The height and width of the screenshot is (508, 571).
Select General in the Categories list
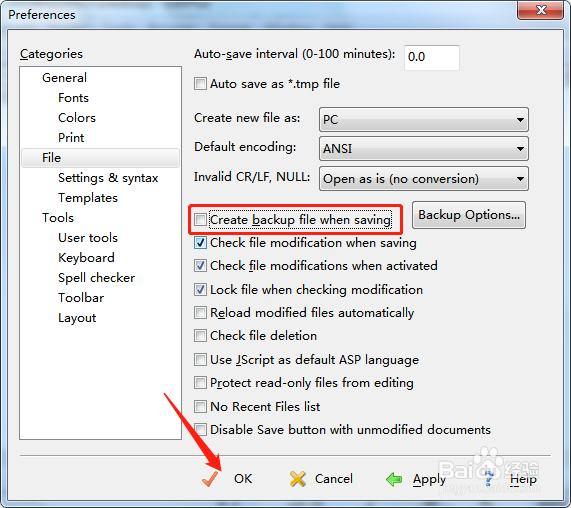(64, 78)
